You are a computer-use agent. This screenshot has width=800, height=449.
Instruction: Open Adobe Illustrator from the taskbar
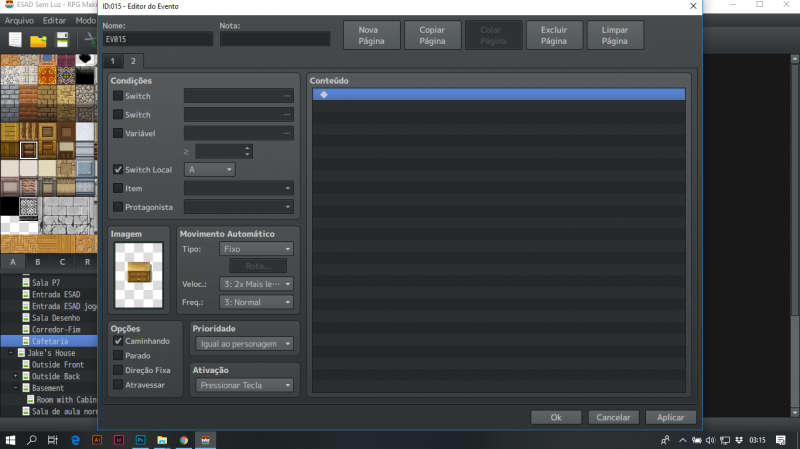pos(97,440)
